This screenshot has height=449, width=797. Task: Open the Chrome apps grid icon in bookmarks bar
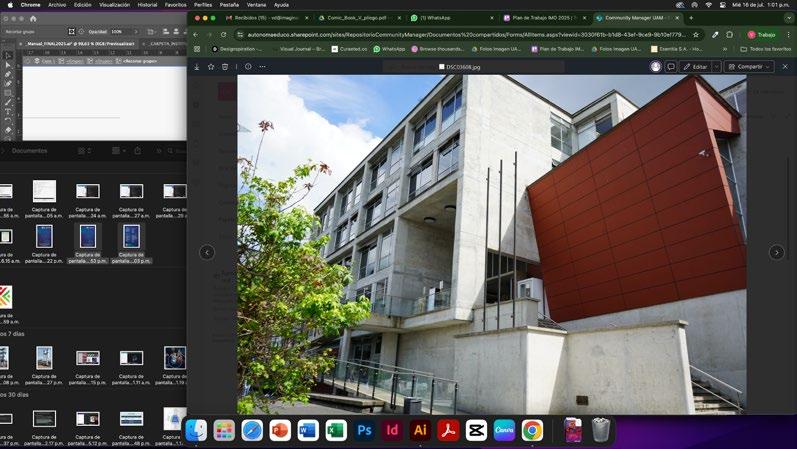click(197, 49)
